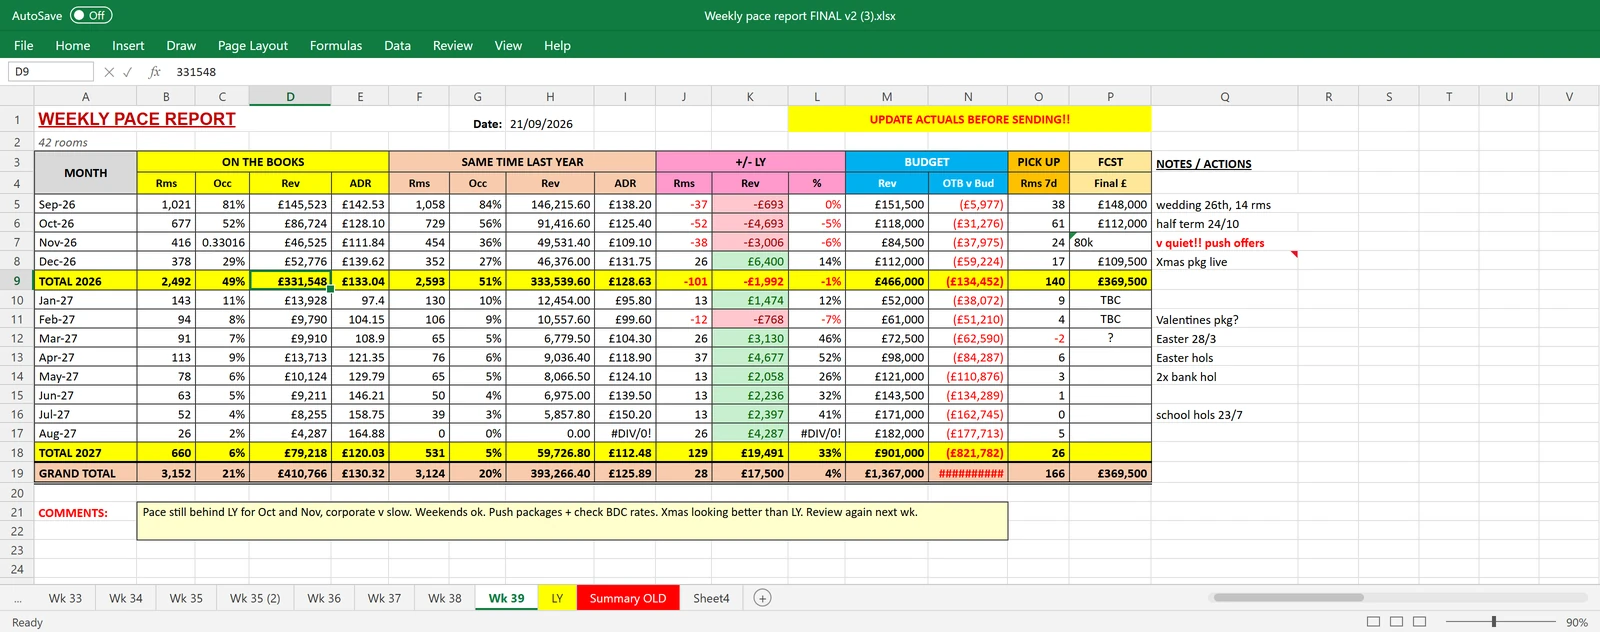Select the BUDGET header cell
This screenshot has width=1600, height=632.
pyautogui.click(x=927, y=162)
